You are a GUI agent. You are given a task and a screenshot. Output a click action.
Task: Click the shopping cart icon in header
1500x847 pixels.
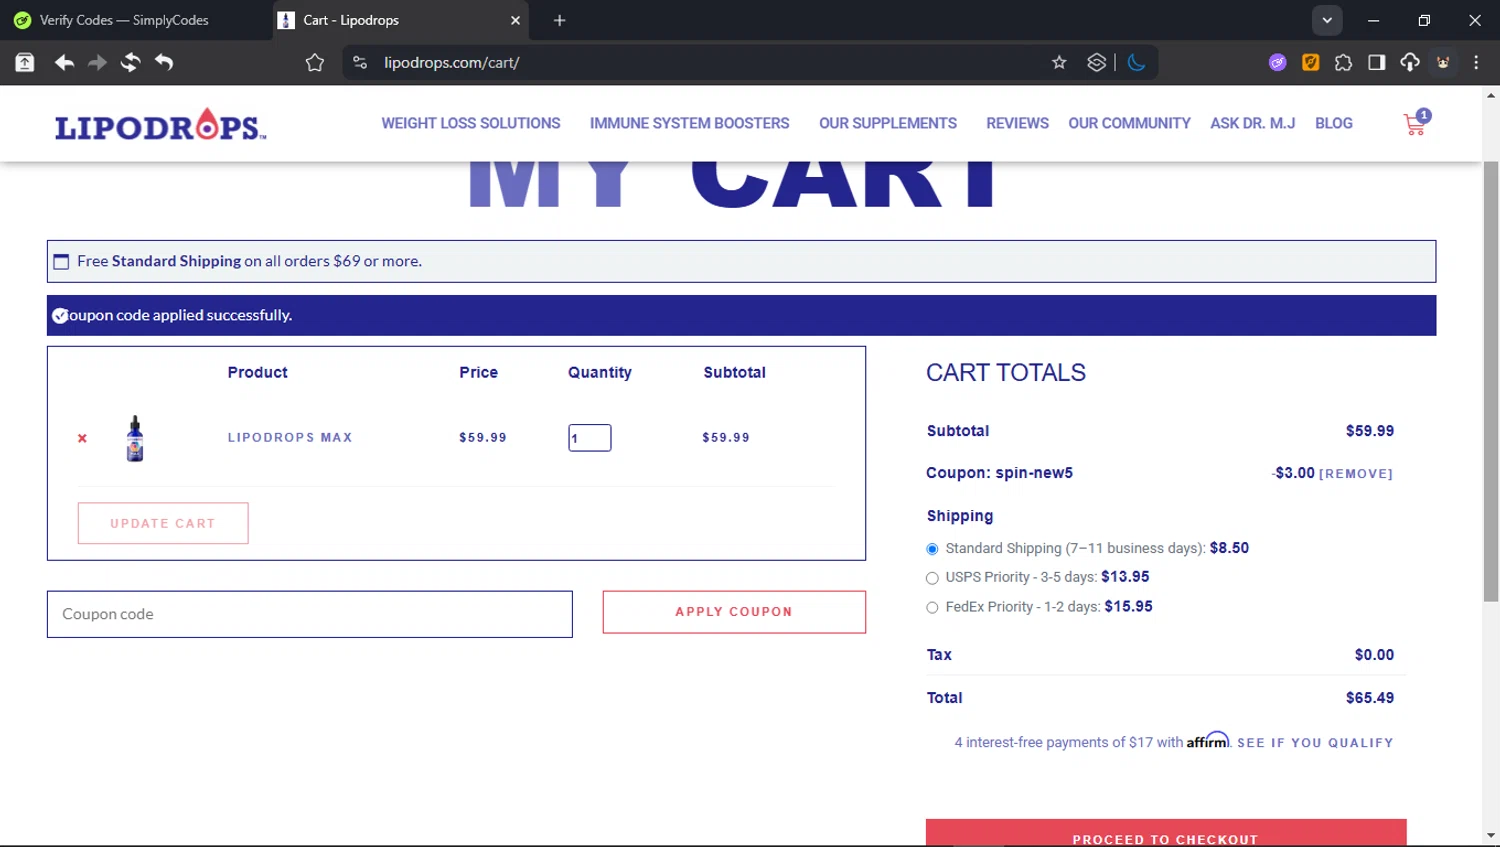(1417, 123)
